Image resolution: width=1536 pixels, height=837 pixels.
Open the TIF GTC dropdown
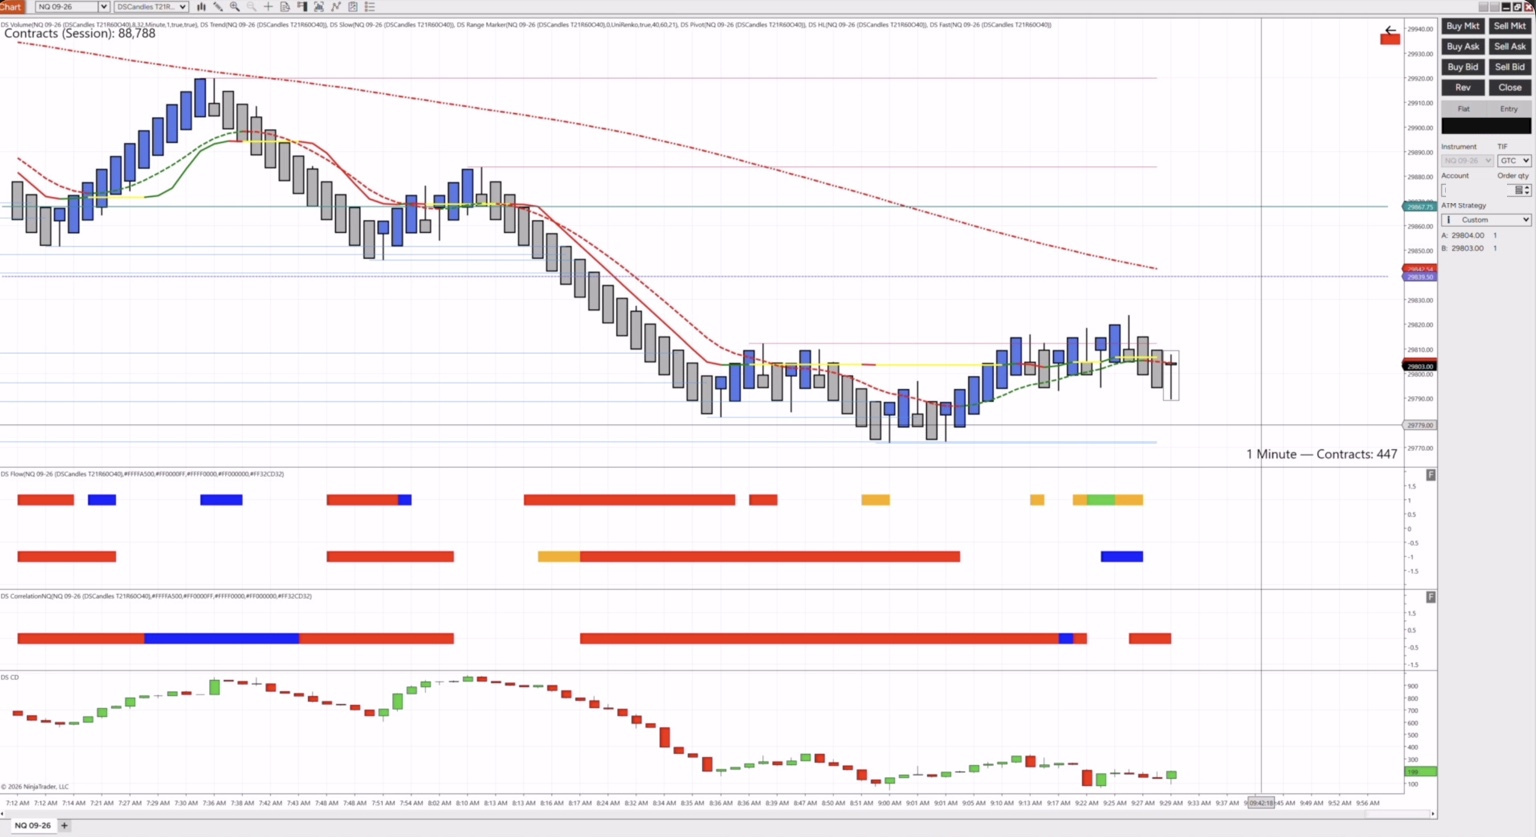point(1514,161)
